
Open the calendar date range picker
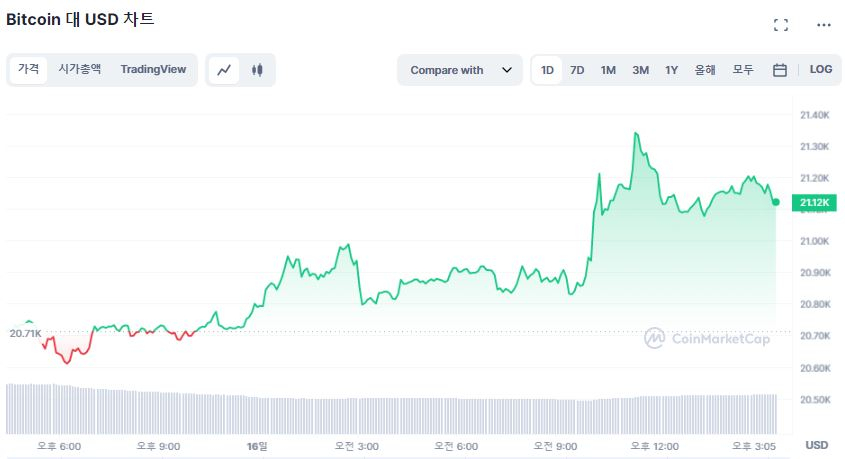[780, 70]
